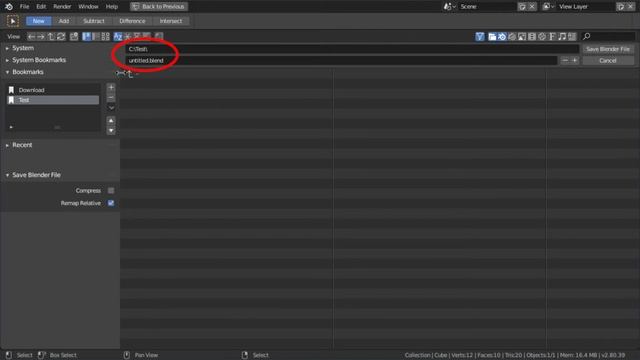This screenshot has height=360, width=640.
Task: Click the select tool arrow icon
Action: (x=13, y=21)
